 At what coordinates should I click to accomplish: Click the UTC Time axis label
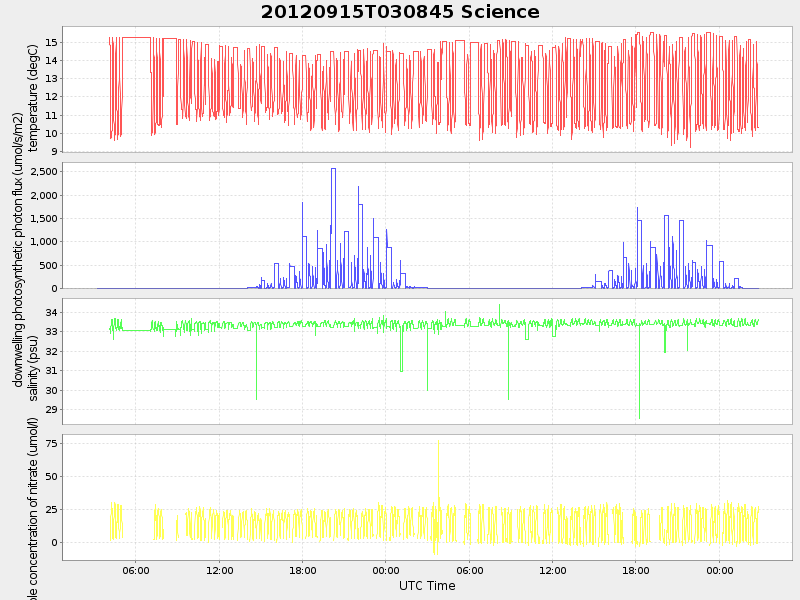(x=427, y=586)
